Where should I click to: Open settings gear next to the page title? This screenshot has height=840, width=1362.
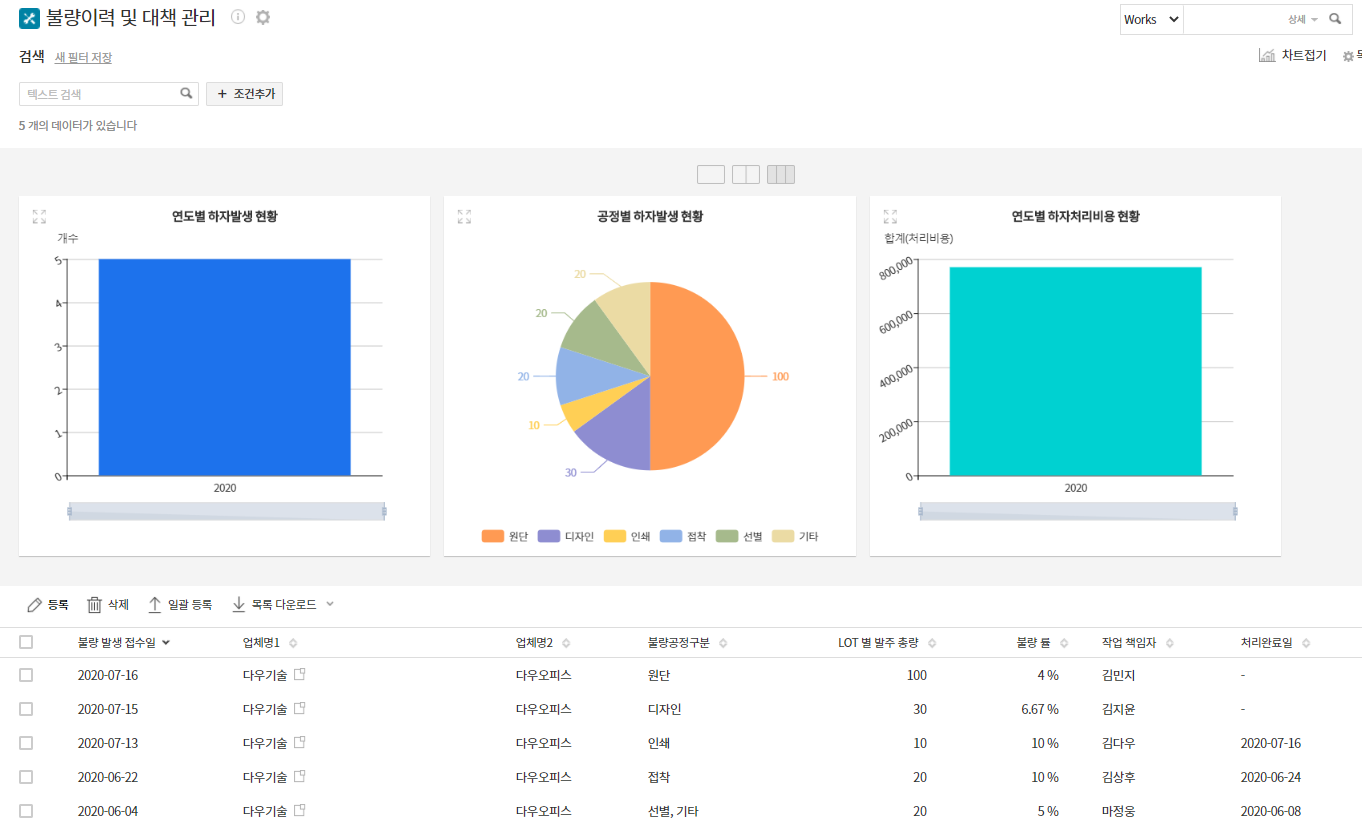point(263,17)
